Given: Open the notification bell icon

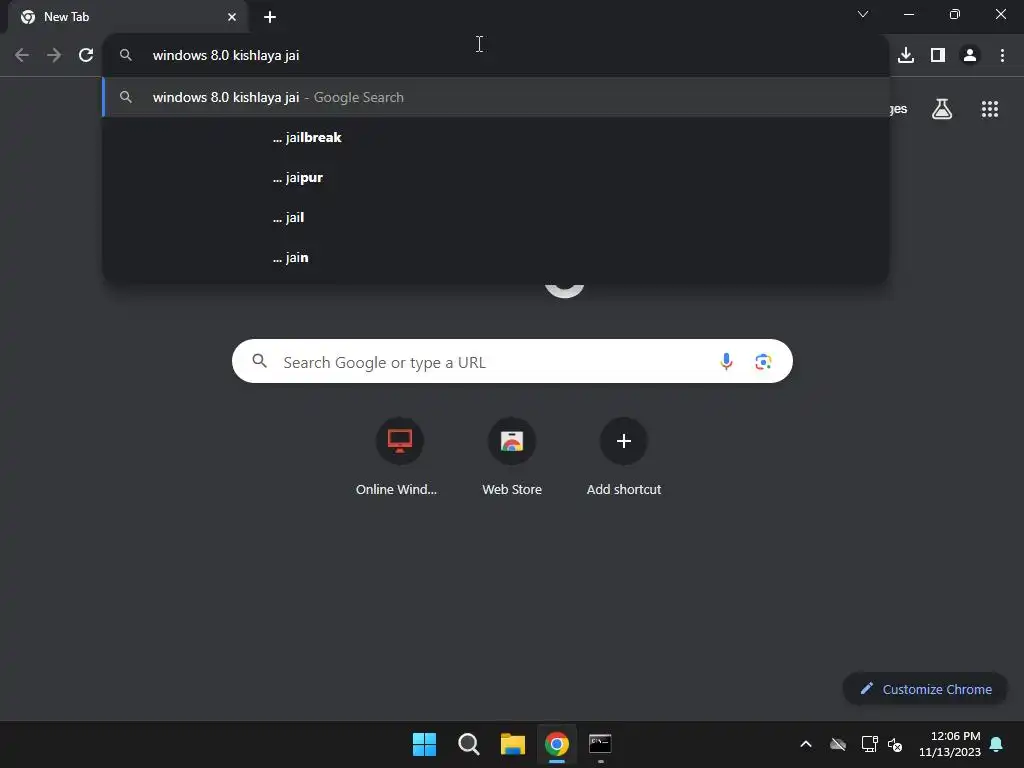Looking at the screenshot, I should coord(997,744).
